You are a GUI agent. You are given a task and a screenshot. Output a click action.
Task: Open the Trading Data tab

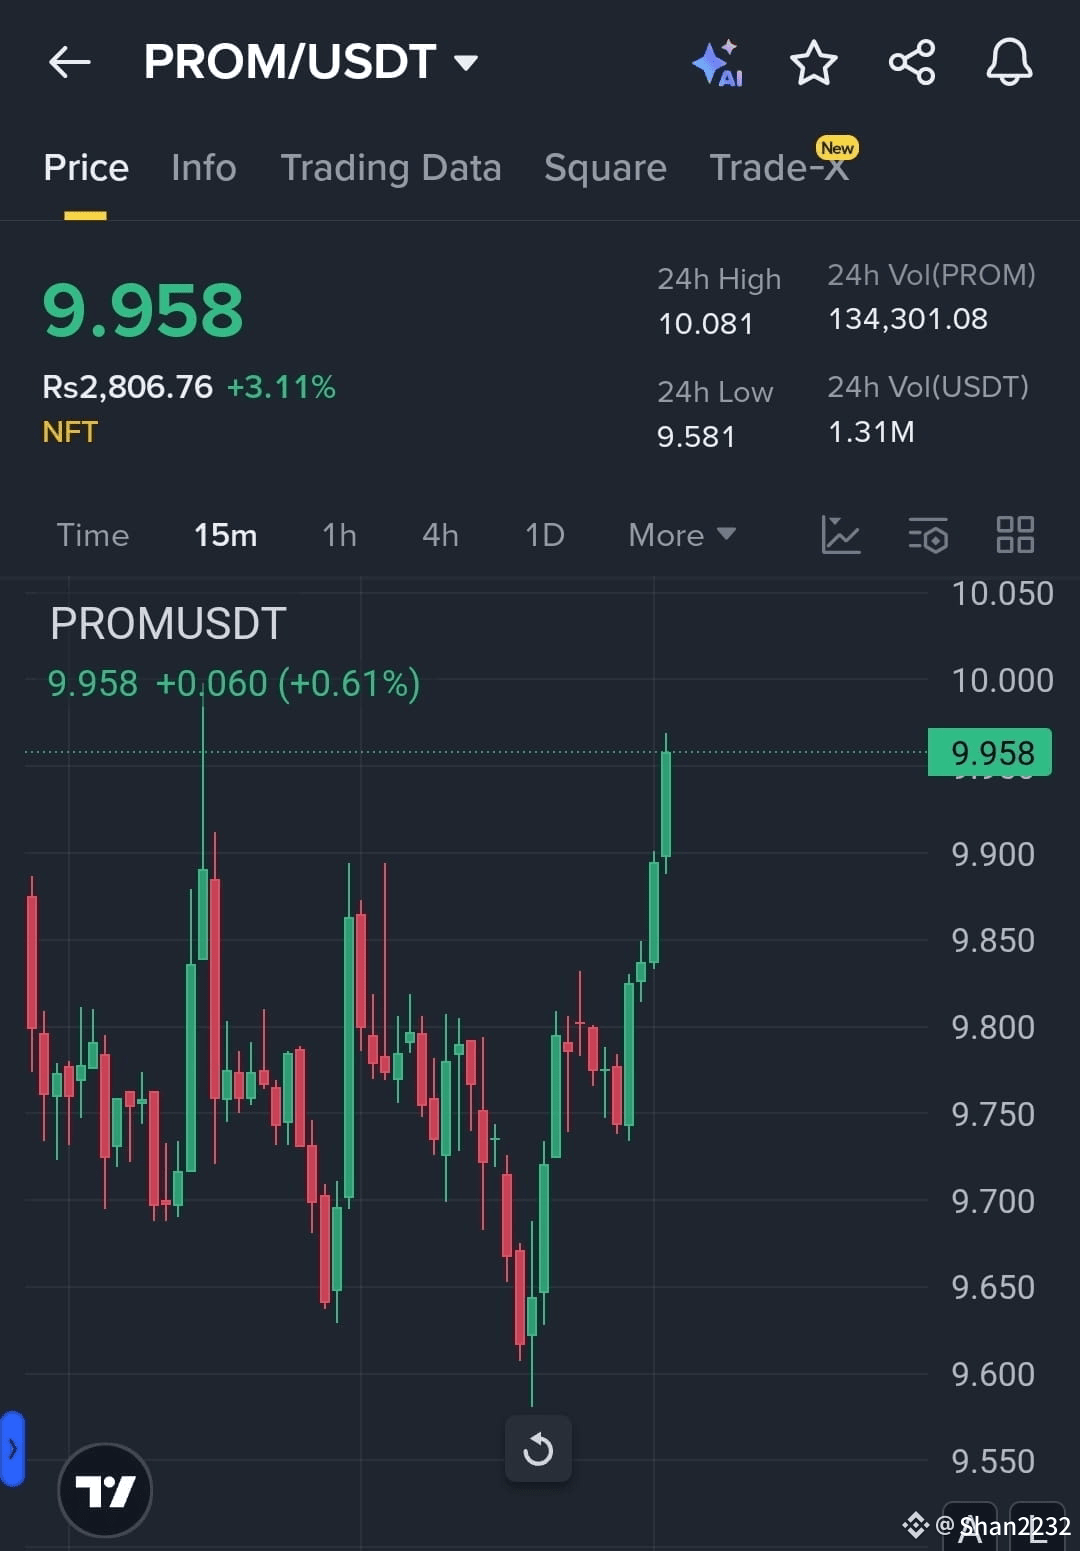pyautogui.click(x=391, y=168)
